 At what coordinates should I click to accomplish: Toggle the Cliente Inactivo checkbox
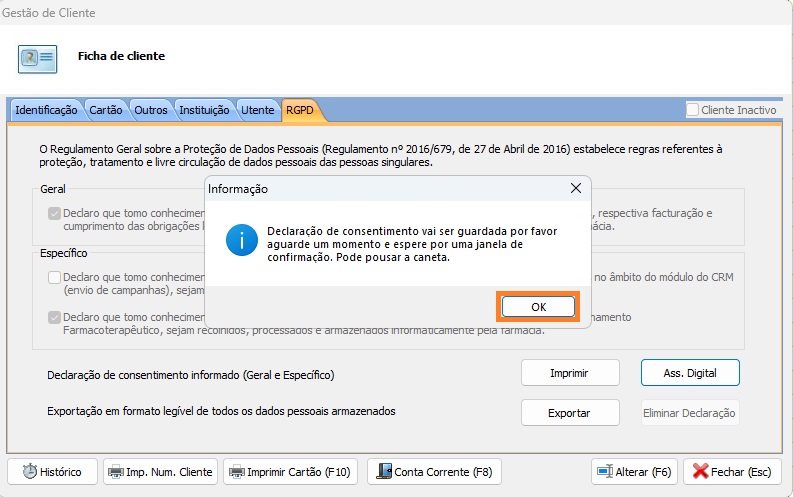[x=693, y=110]
